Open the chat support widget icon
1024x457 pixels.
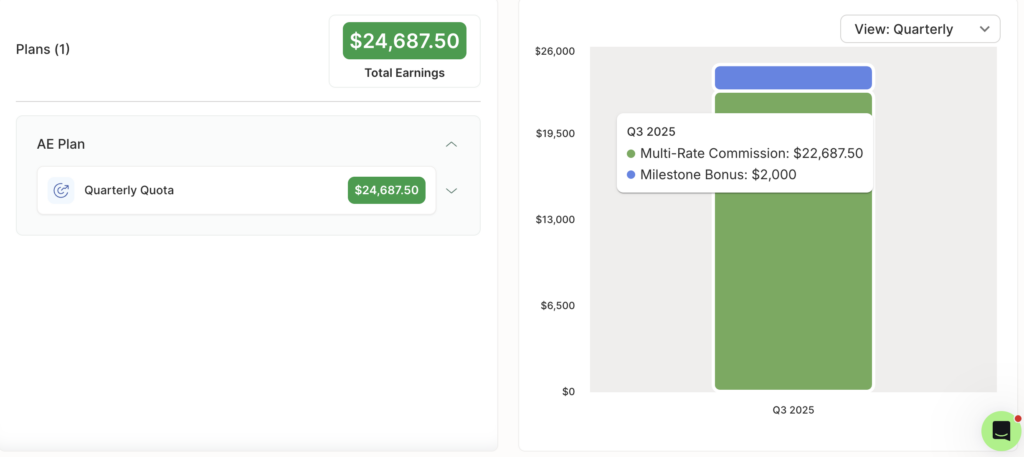coord(1001,430)
